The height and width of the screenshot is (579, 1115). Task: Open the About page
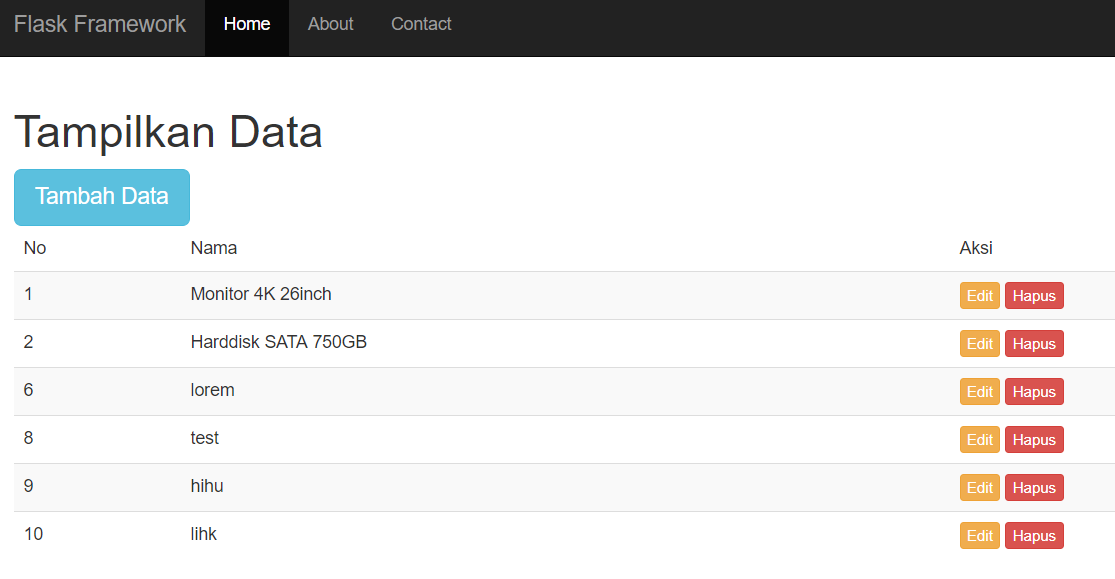point(330,24)
